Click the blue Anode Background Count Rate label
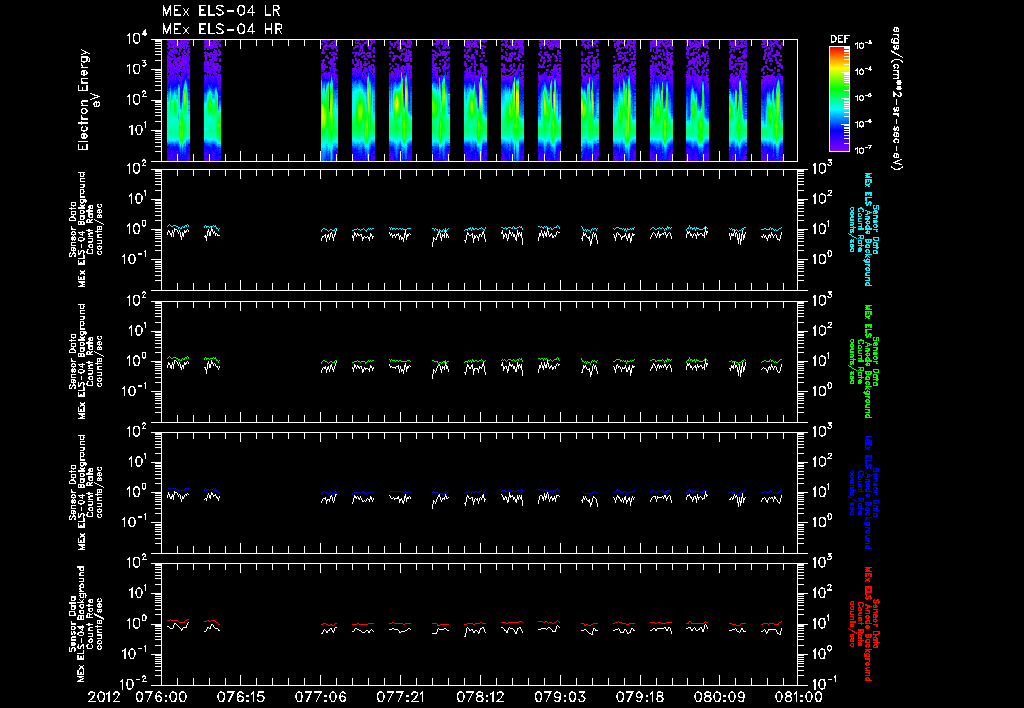 [x=863, y=492]
